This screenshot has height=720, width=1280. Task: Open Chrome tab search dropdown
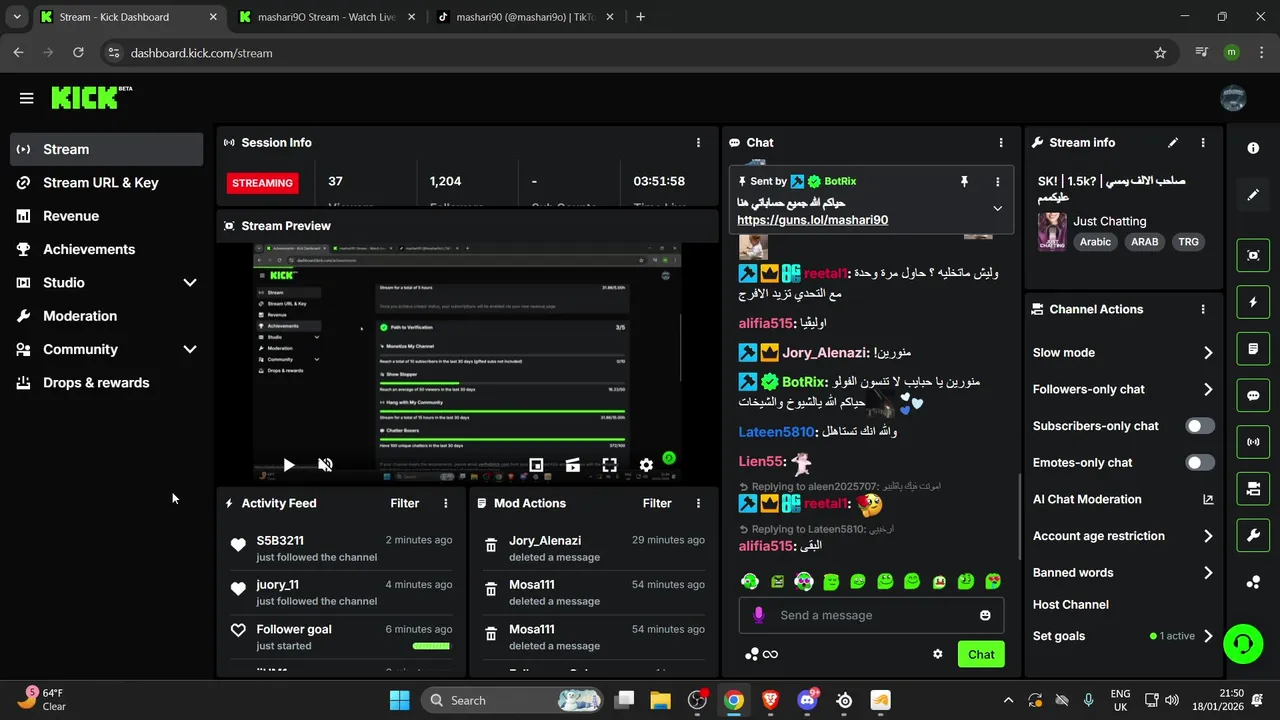tap(17, 17)
